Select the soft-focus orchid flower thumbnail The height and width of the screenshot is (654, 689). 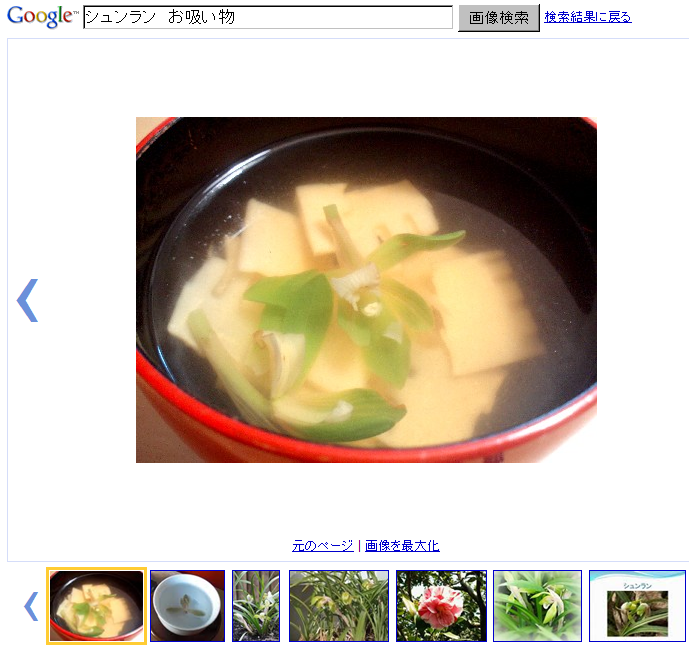tap(537, 606)
